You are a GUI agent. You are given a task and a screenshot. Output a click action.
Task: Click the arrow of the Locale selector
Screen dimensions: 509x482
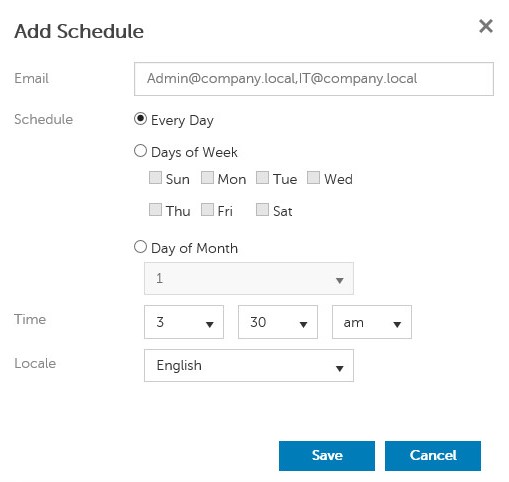pyautogui.click(x=339, y=369)
